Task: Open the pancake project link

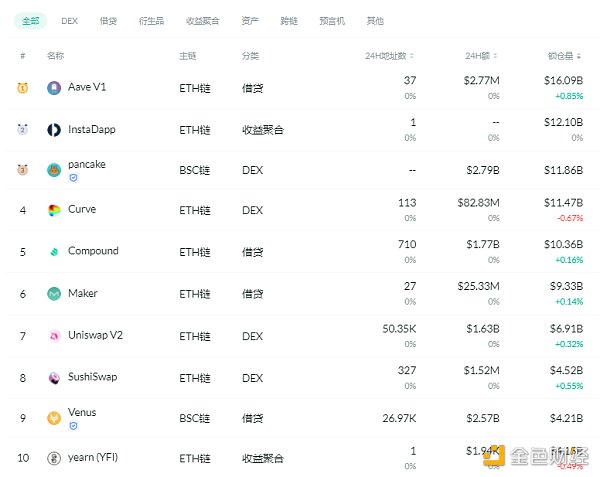Action: pos(87,164)
